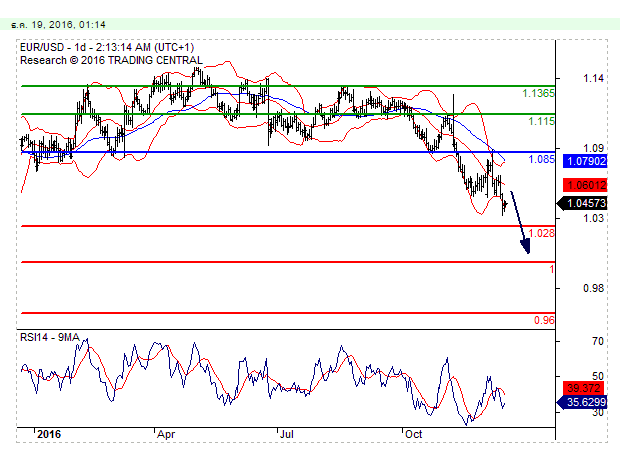This screenshot has width=620, height=472.
Task: Click the blue price tag 1.07902
Action: point(585,161)
